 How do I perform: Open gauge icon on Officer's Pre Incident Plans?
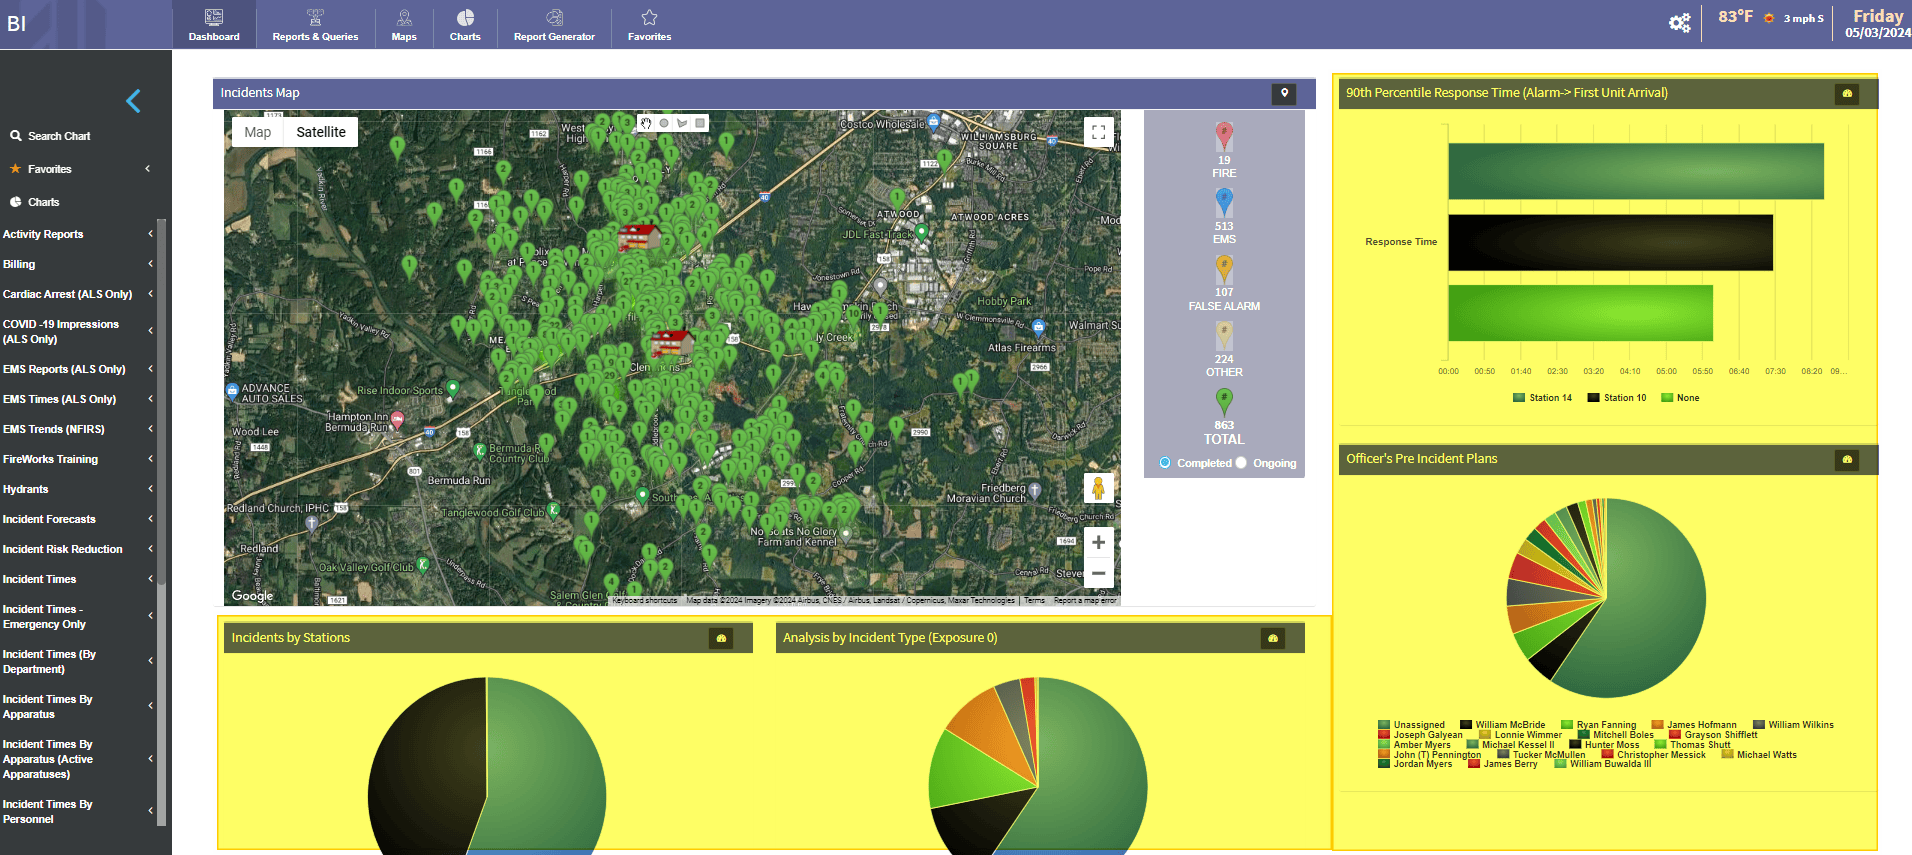1847,459
